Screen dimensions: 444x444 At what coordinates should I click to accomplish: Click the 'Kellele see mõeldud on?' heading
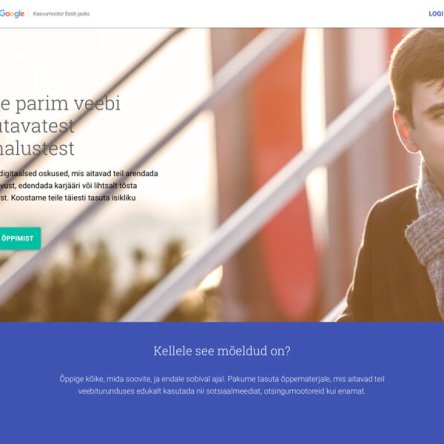(222, 351)
